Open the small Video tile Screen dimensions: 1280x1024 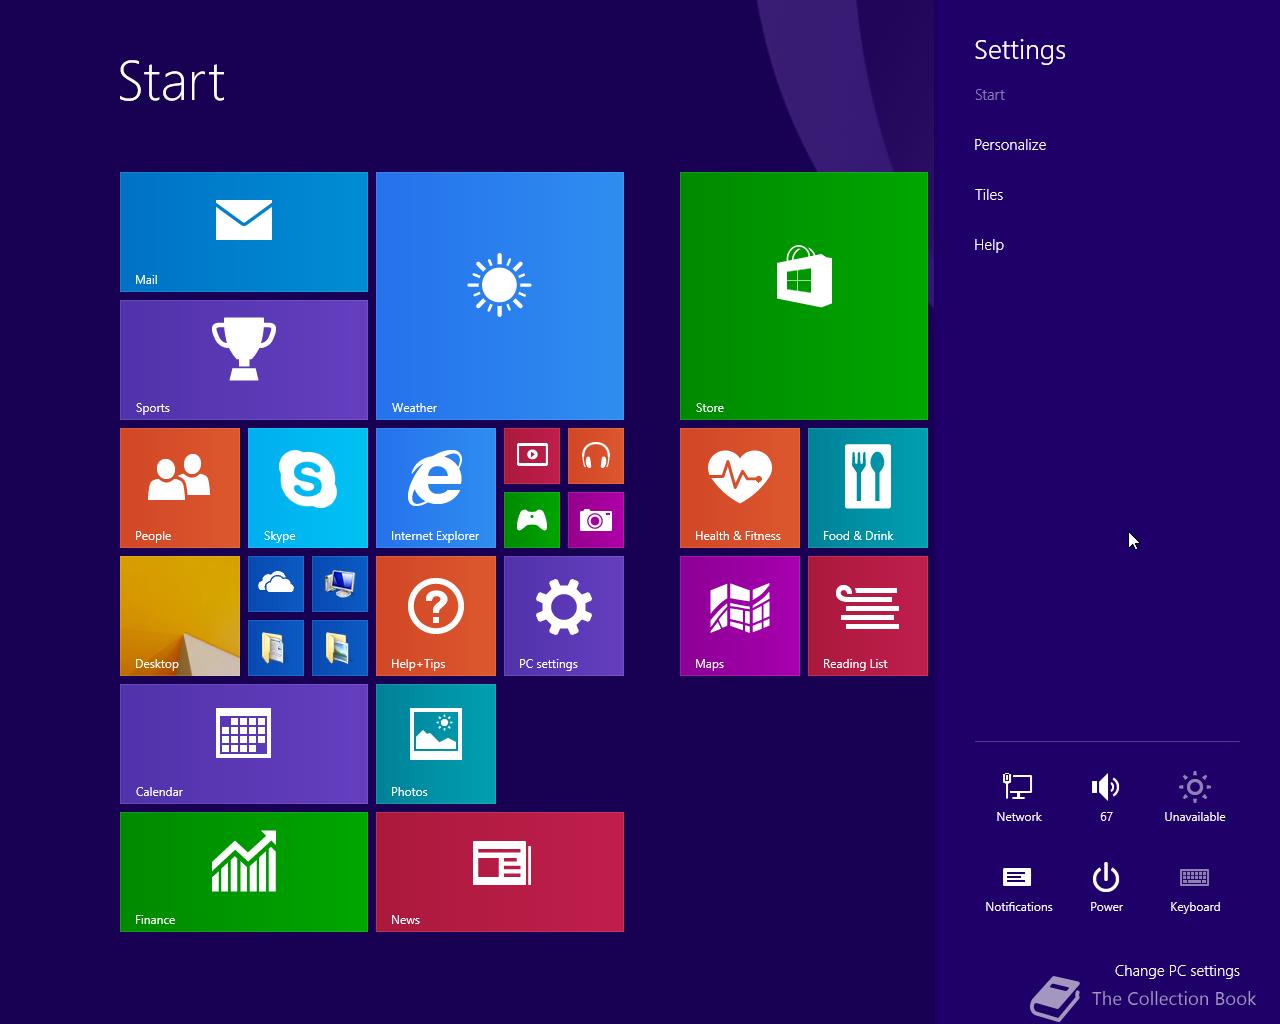[532, 456]
